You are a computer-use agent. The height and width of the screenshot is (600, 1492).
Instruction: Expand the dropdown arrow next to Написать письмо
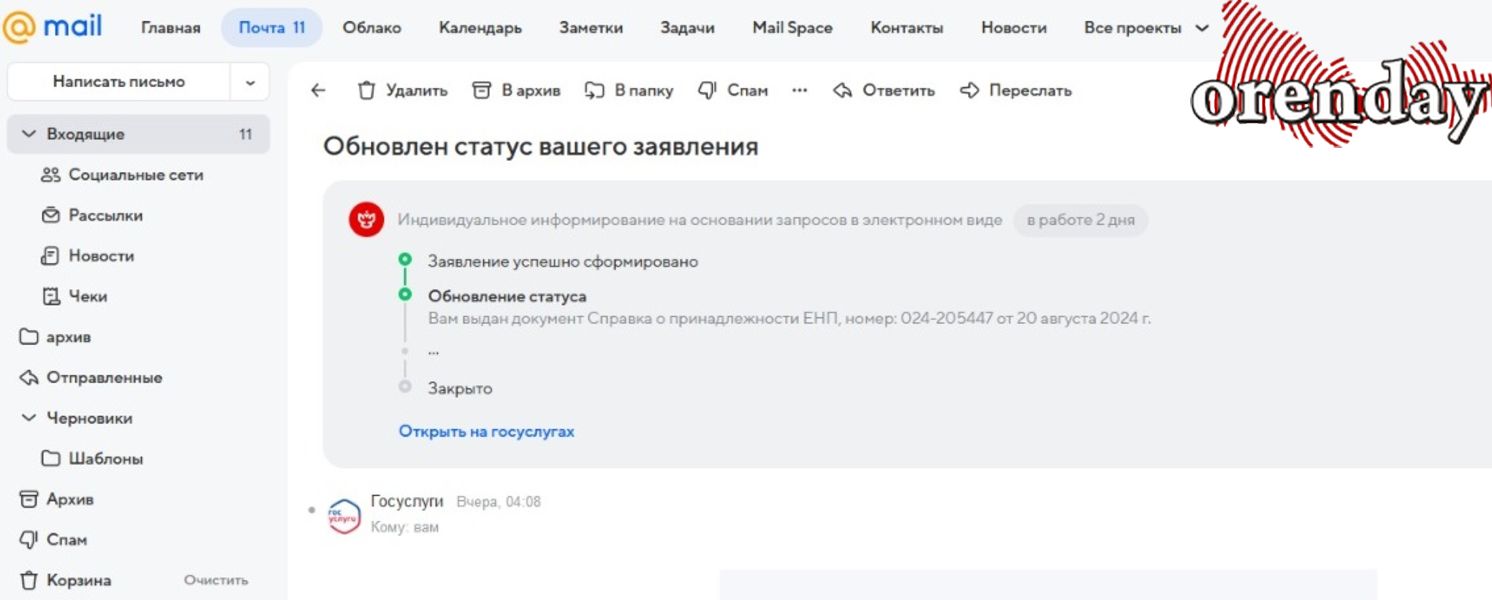pyautogui.click(x=250, y=82)
